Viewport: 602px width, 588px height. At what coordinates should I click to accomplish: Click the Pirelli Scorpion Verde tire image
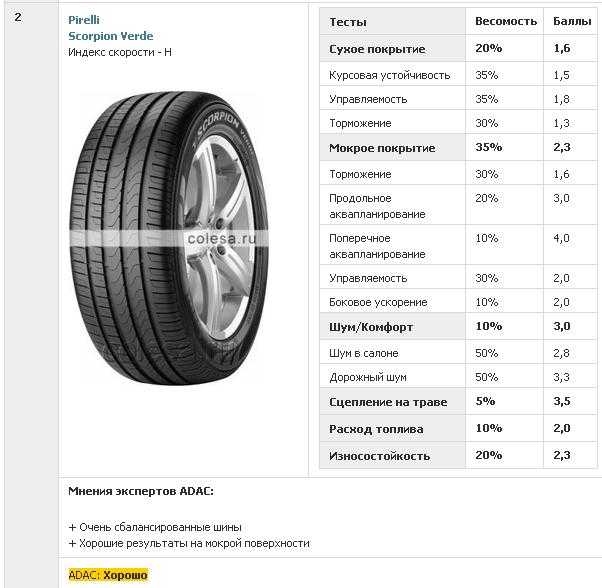coord(169,238)
